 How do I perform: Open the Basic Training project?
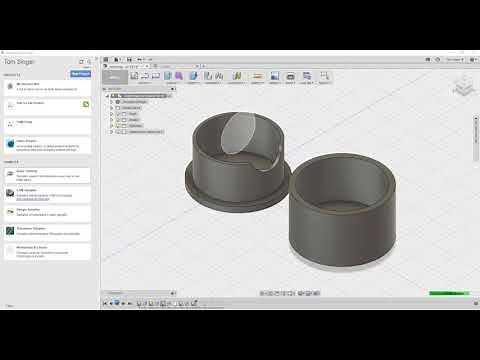(x=47, y=175)
